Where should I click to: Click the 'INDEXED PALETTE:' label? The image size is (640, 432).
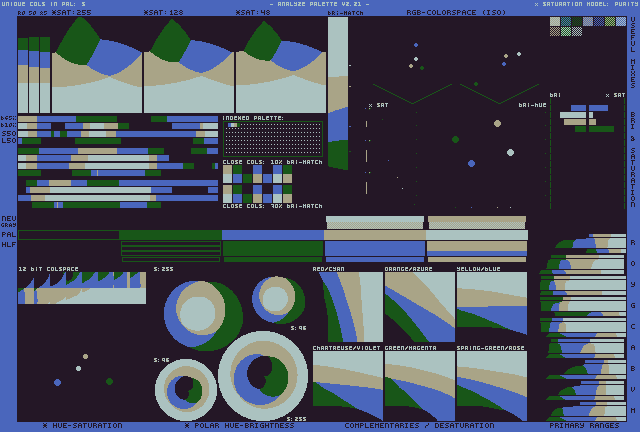tap(253, 118)
